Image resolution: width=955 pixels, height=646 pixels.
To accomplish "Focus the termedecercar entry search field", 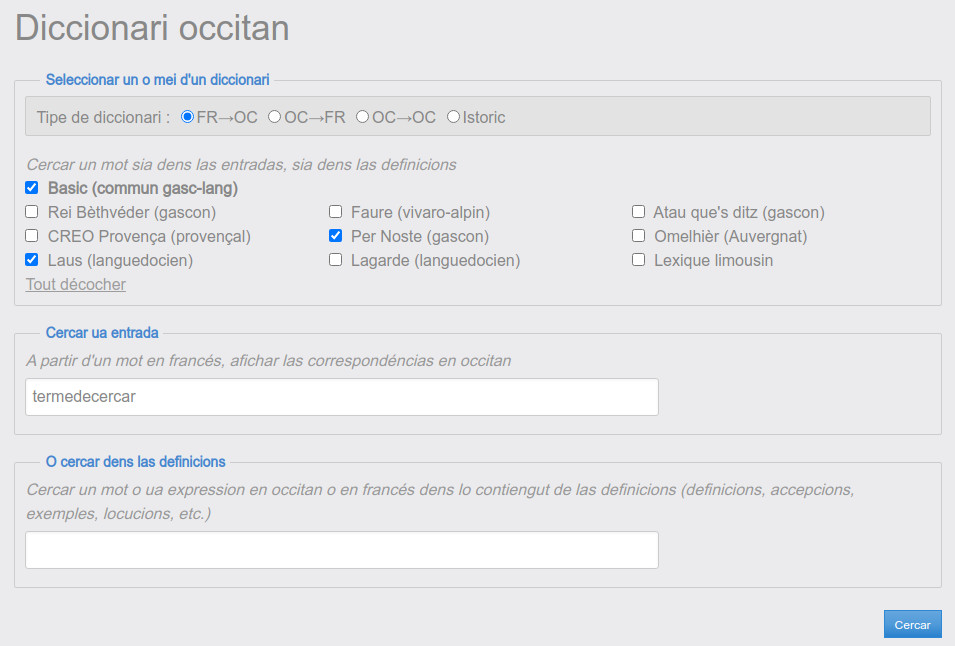I will point(342,397).
